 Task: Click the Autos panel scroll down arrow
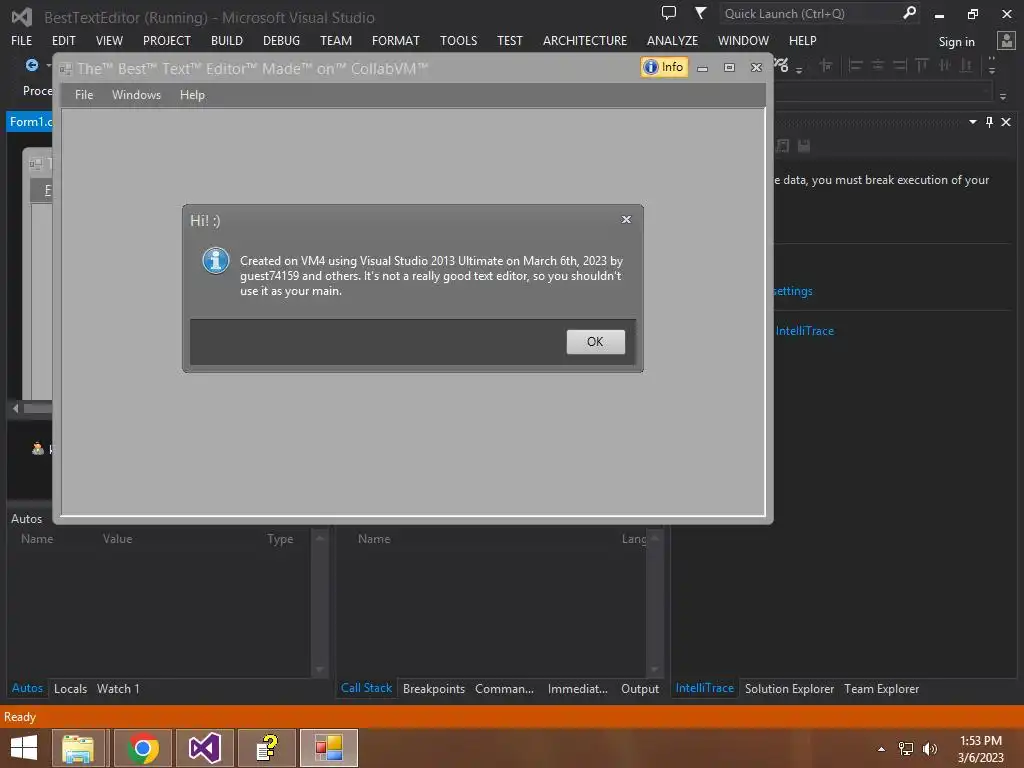point(319,669)
